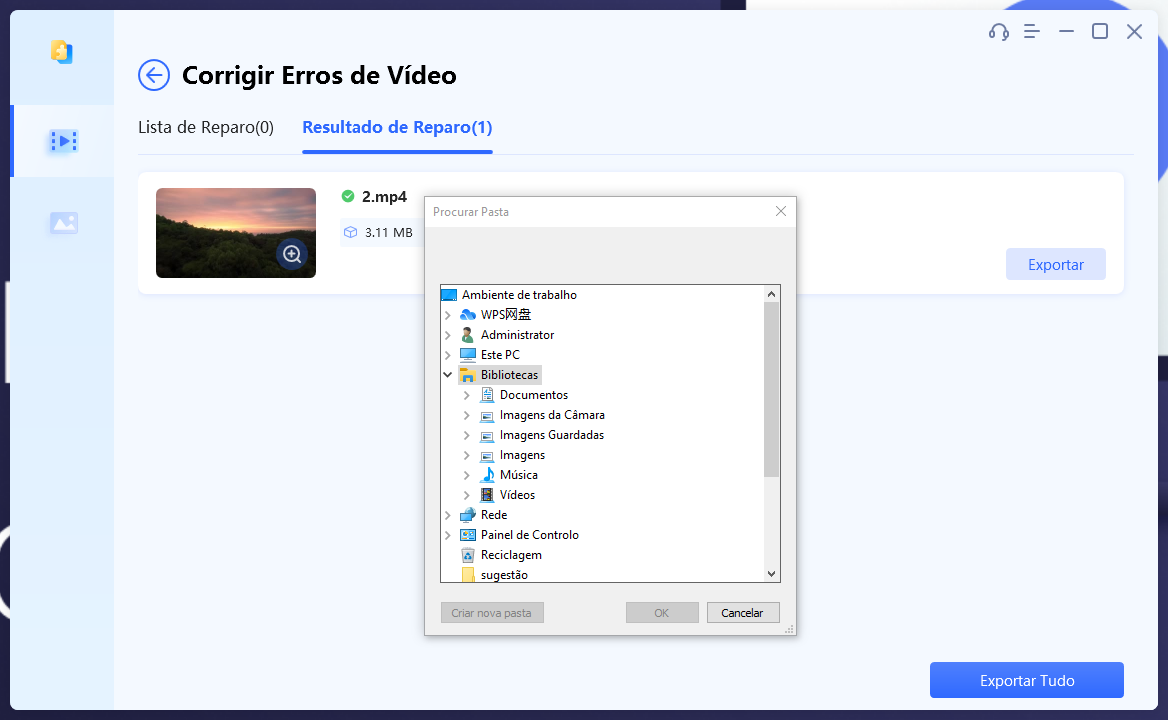Click the folder tree scroll-down arrow
Viewport: 1168px width, 720px height.
(x=771, y=574)
